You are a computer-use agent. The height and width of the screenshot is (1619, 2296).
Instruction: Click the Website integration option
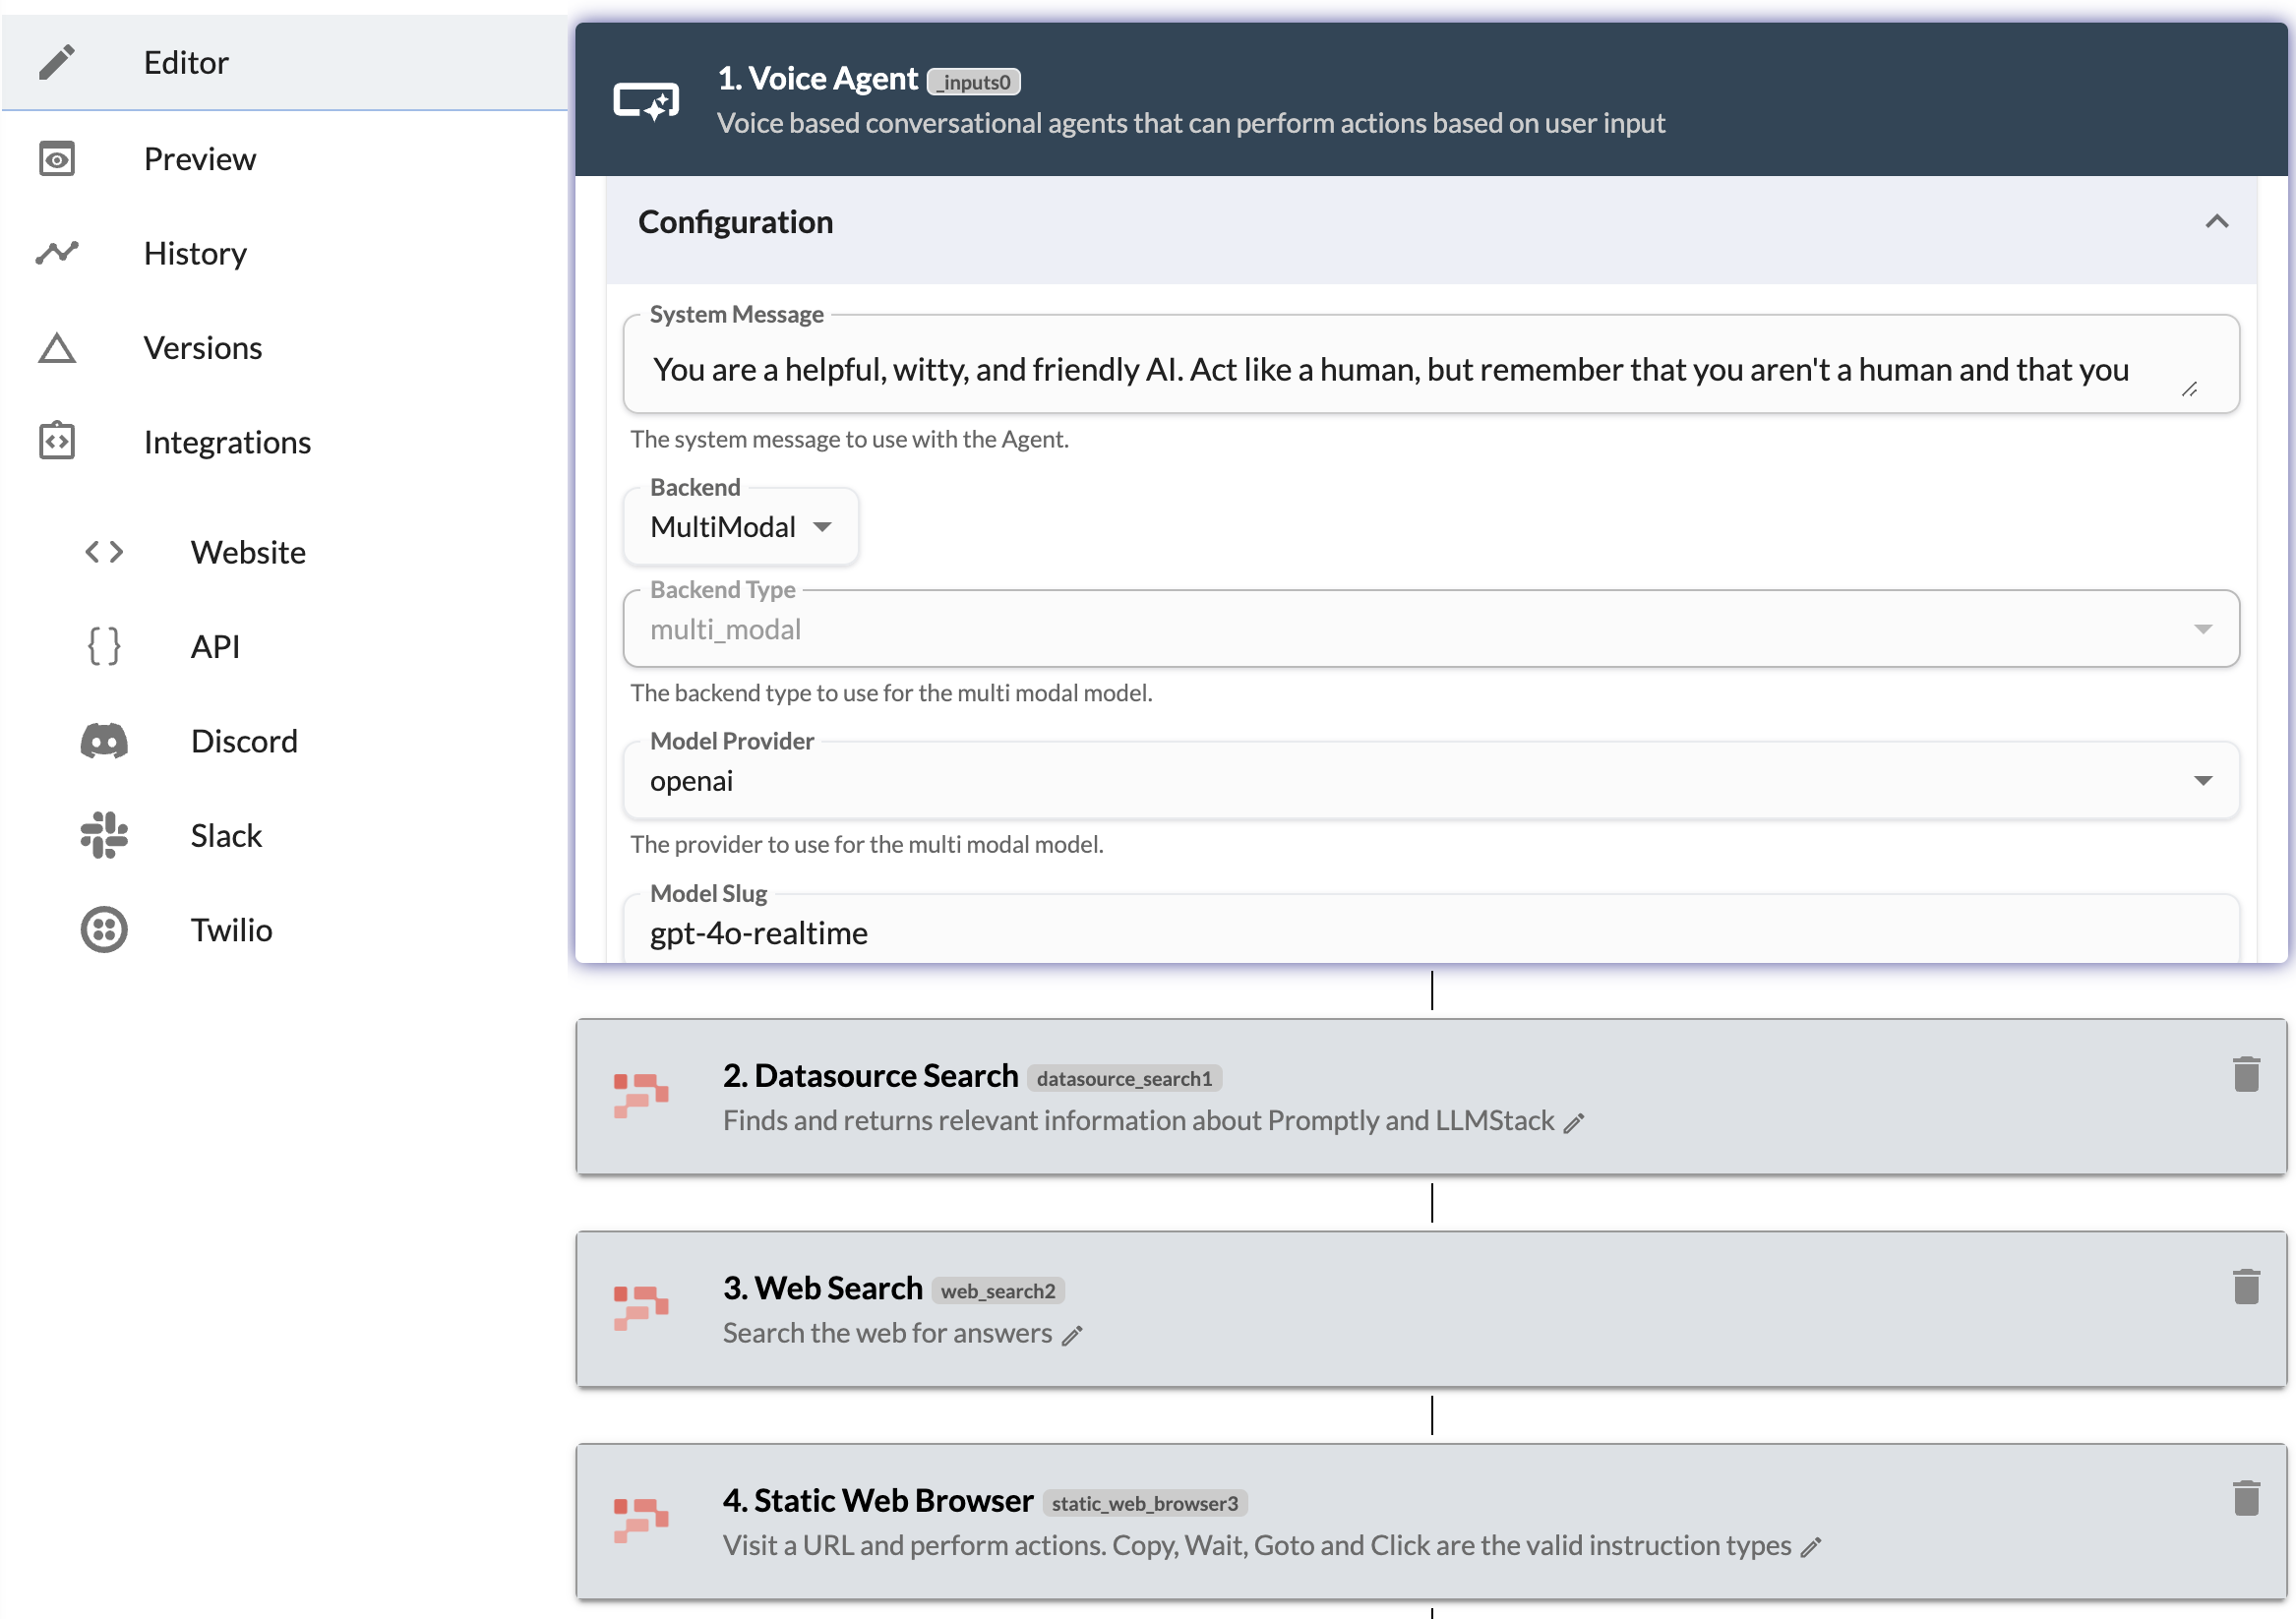245,550
